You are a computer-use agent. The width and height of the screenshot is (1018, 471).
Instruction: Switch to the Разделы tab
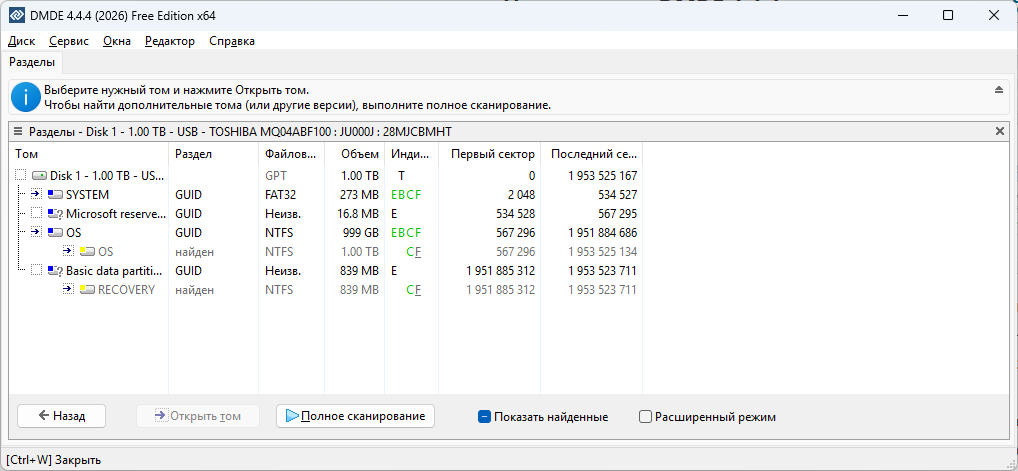pos(32,63)
